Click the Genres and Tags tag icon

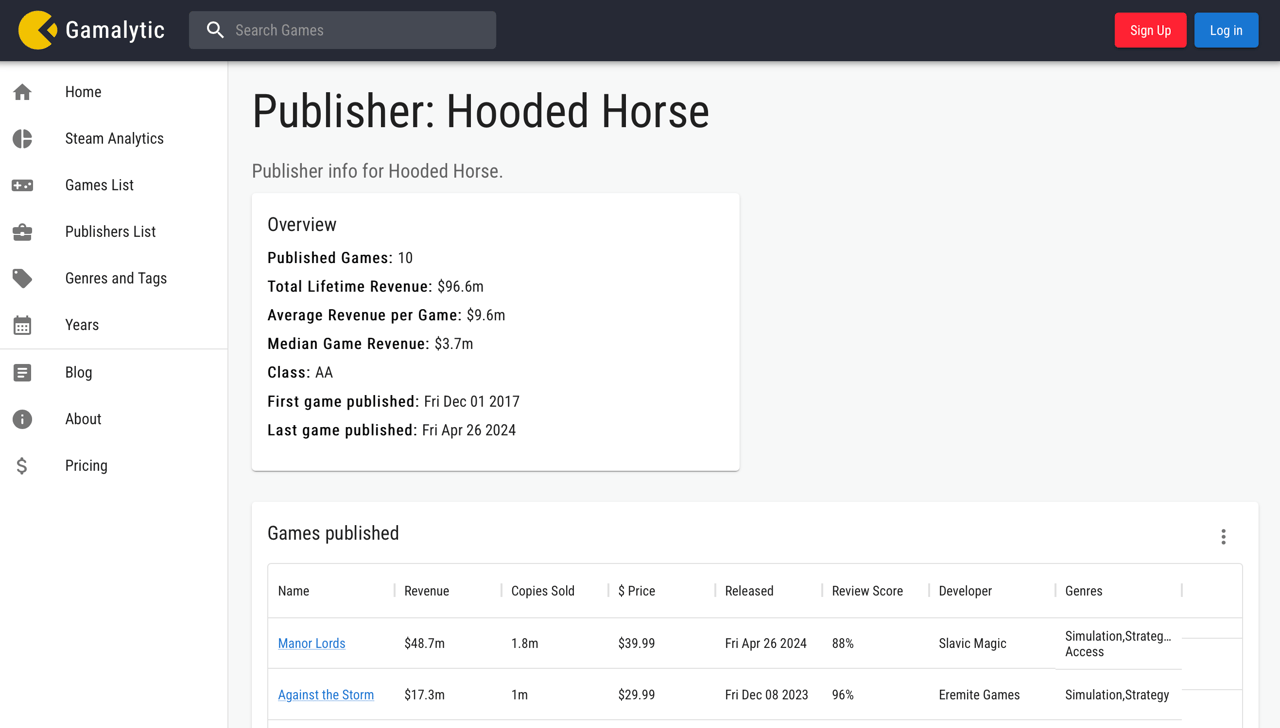click(22, 278)
